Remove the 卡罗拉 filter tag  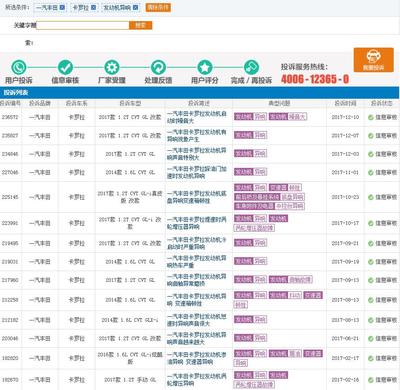94,7
